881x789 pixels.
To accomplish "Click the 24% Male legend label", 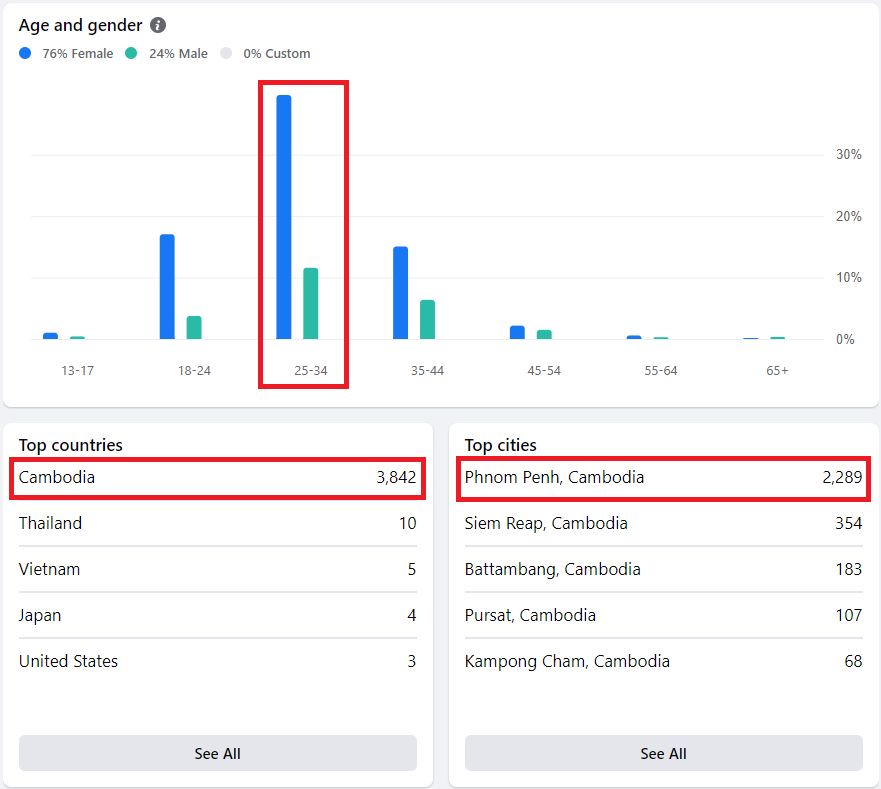I will (x=178, y=53).
